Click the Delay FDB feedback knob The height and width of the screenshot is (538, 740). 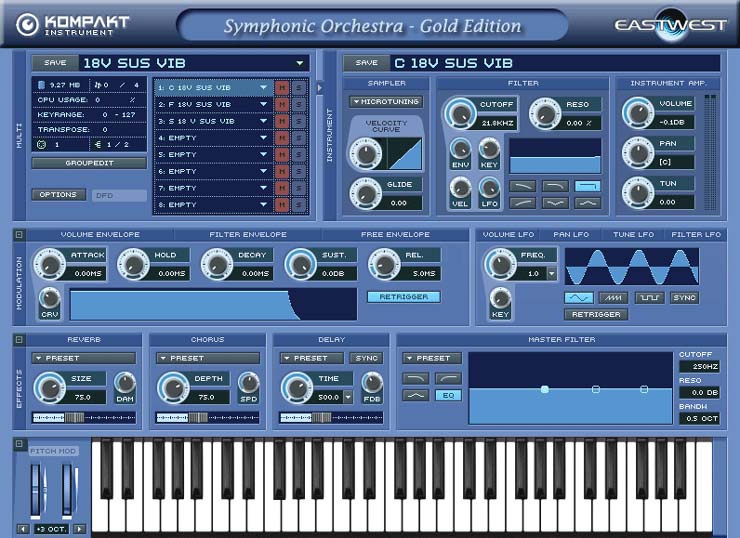coord(372,383)
